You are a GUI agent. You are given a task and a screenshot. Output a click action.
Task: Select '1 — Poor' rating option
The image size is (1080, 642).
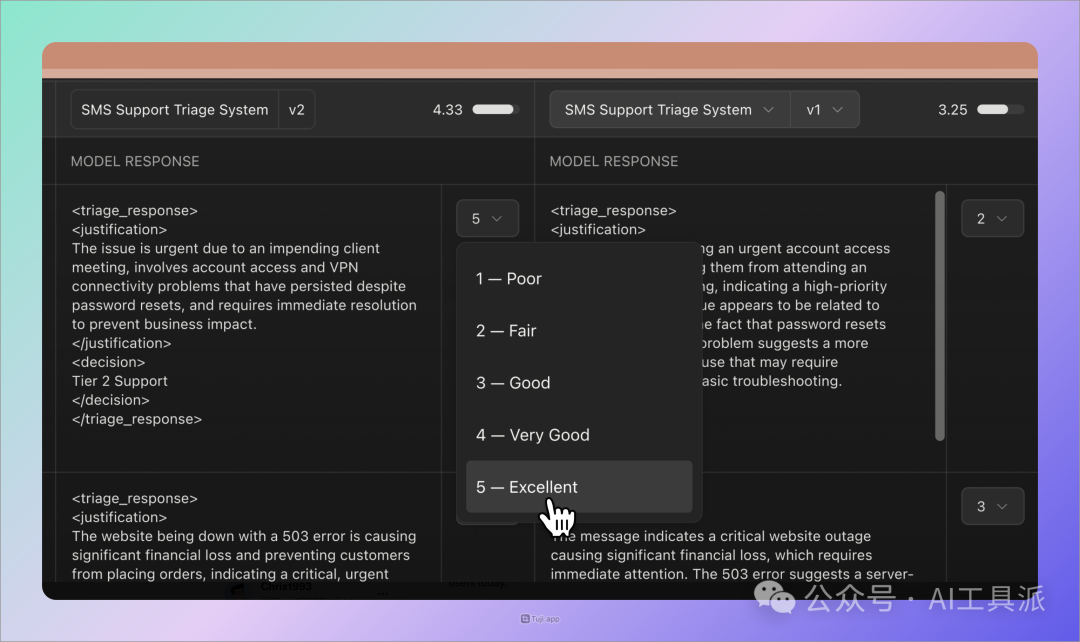tap(579, 278)
